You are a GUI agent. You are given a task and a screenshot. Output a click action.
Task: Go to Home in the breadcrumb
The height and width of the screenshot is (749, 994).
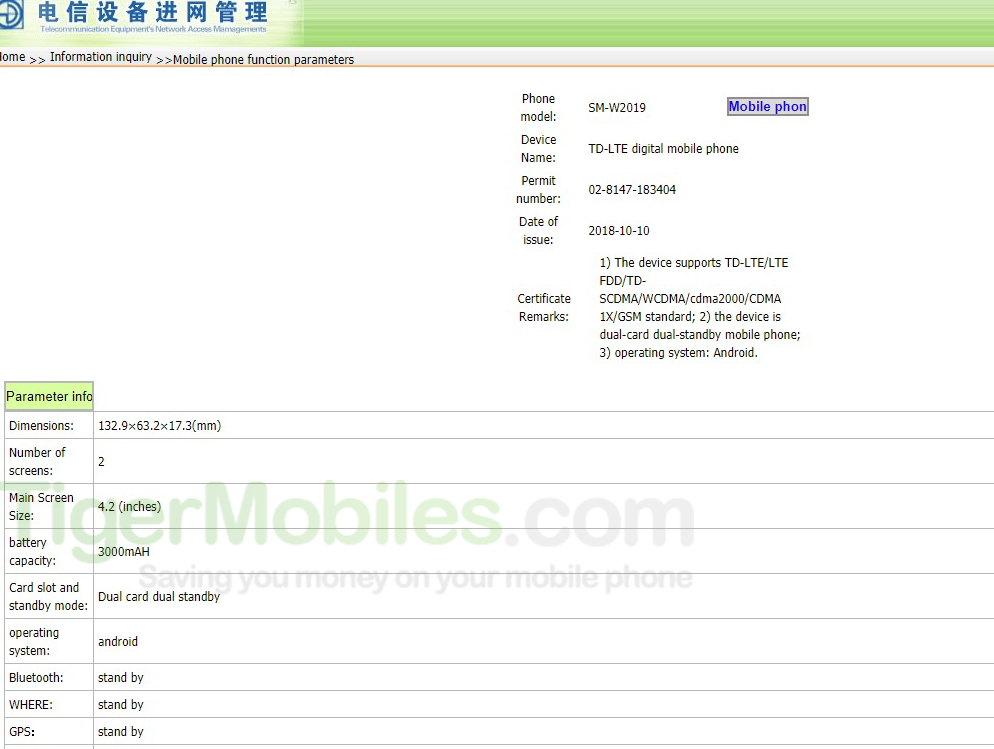12,58
